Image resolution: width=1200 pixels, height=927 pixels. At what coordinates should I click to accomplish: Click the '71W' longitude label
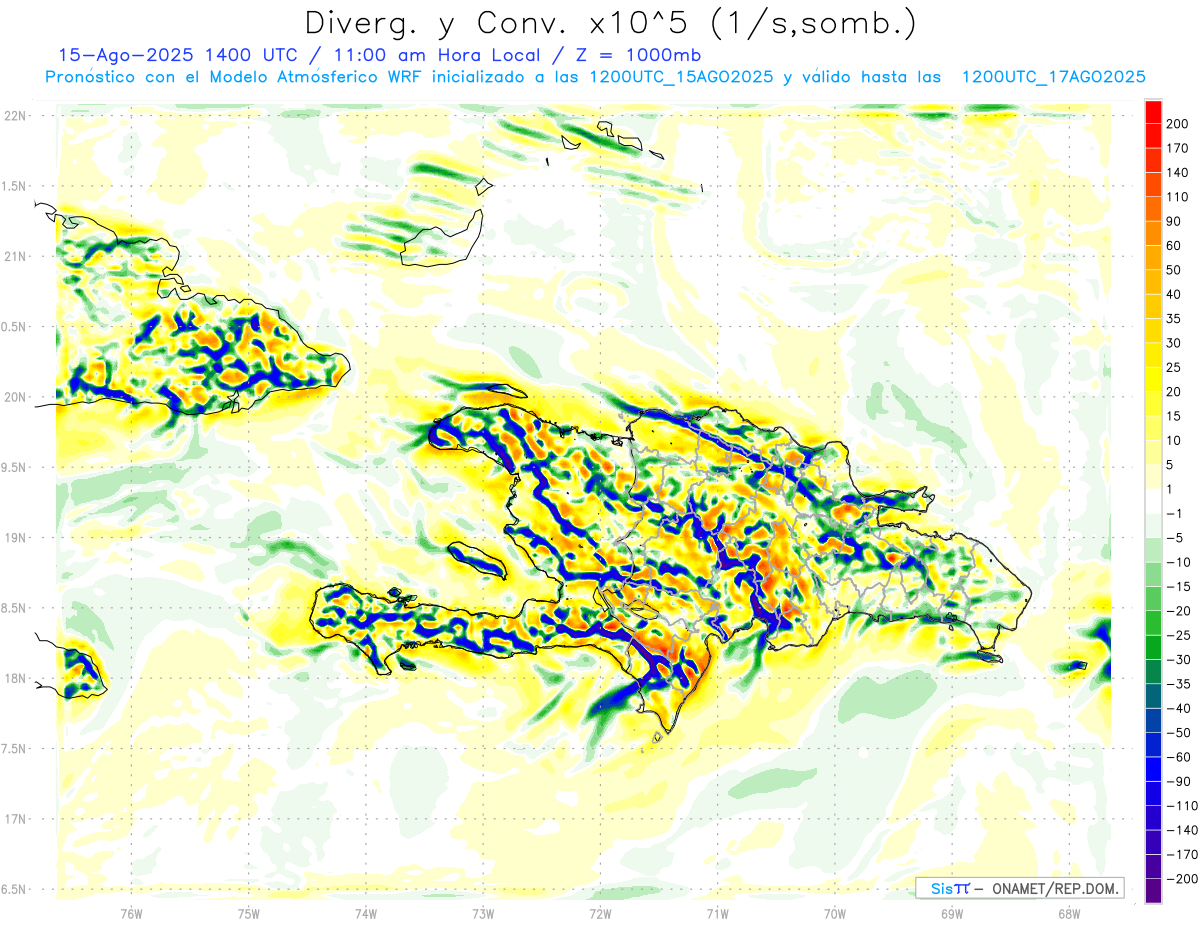click(717, 913)
